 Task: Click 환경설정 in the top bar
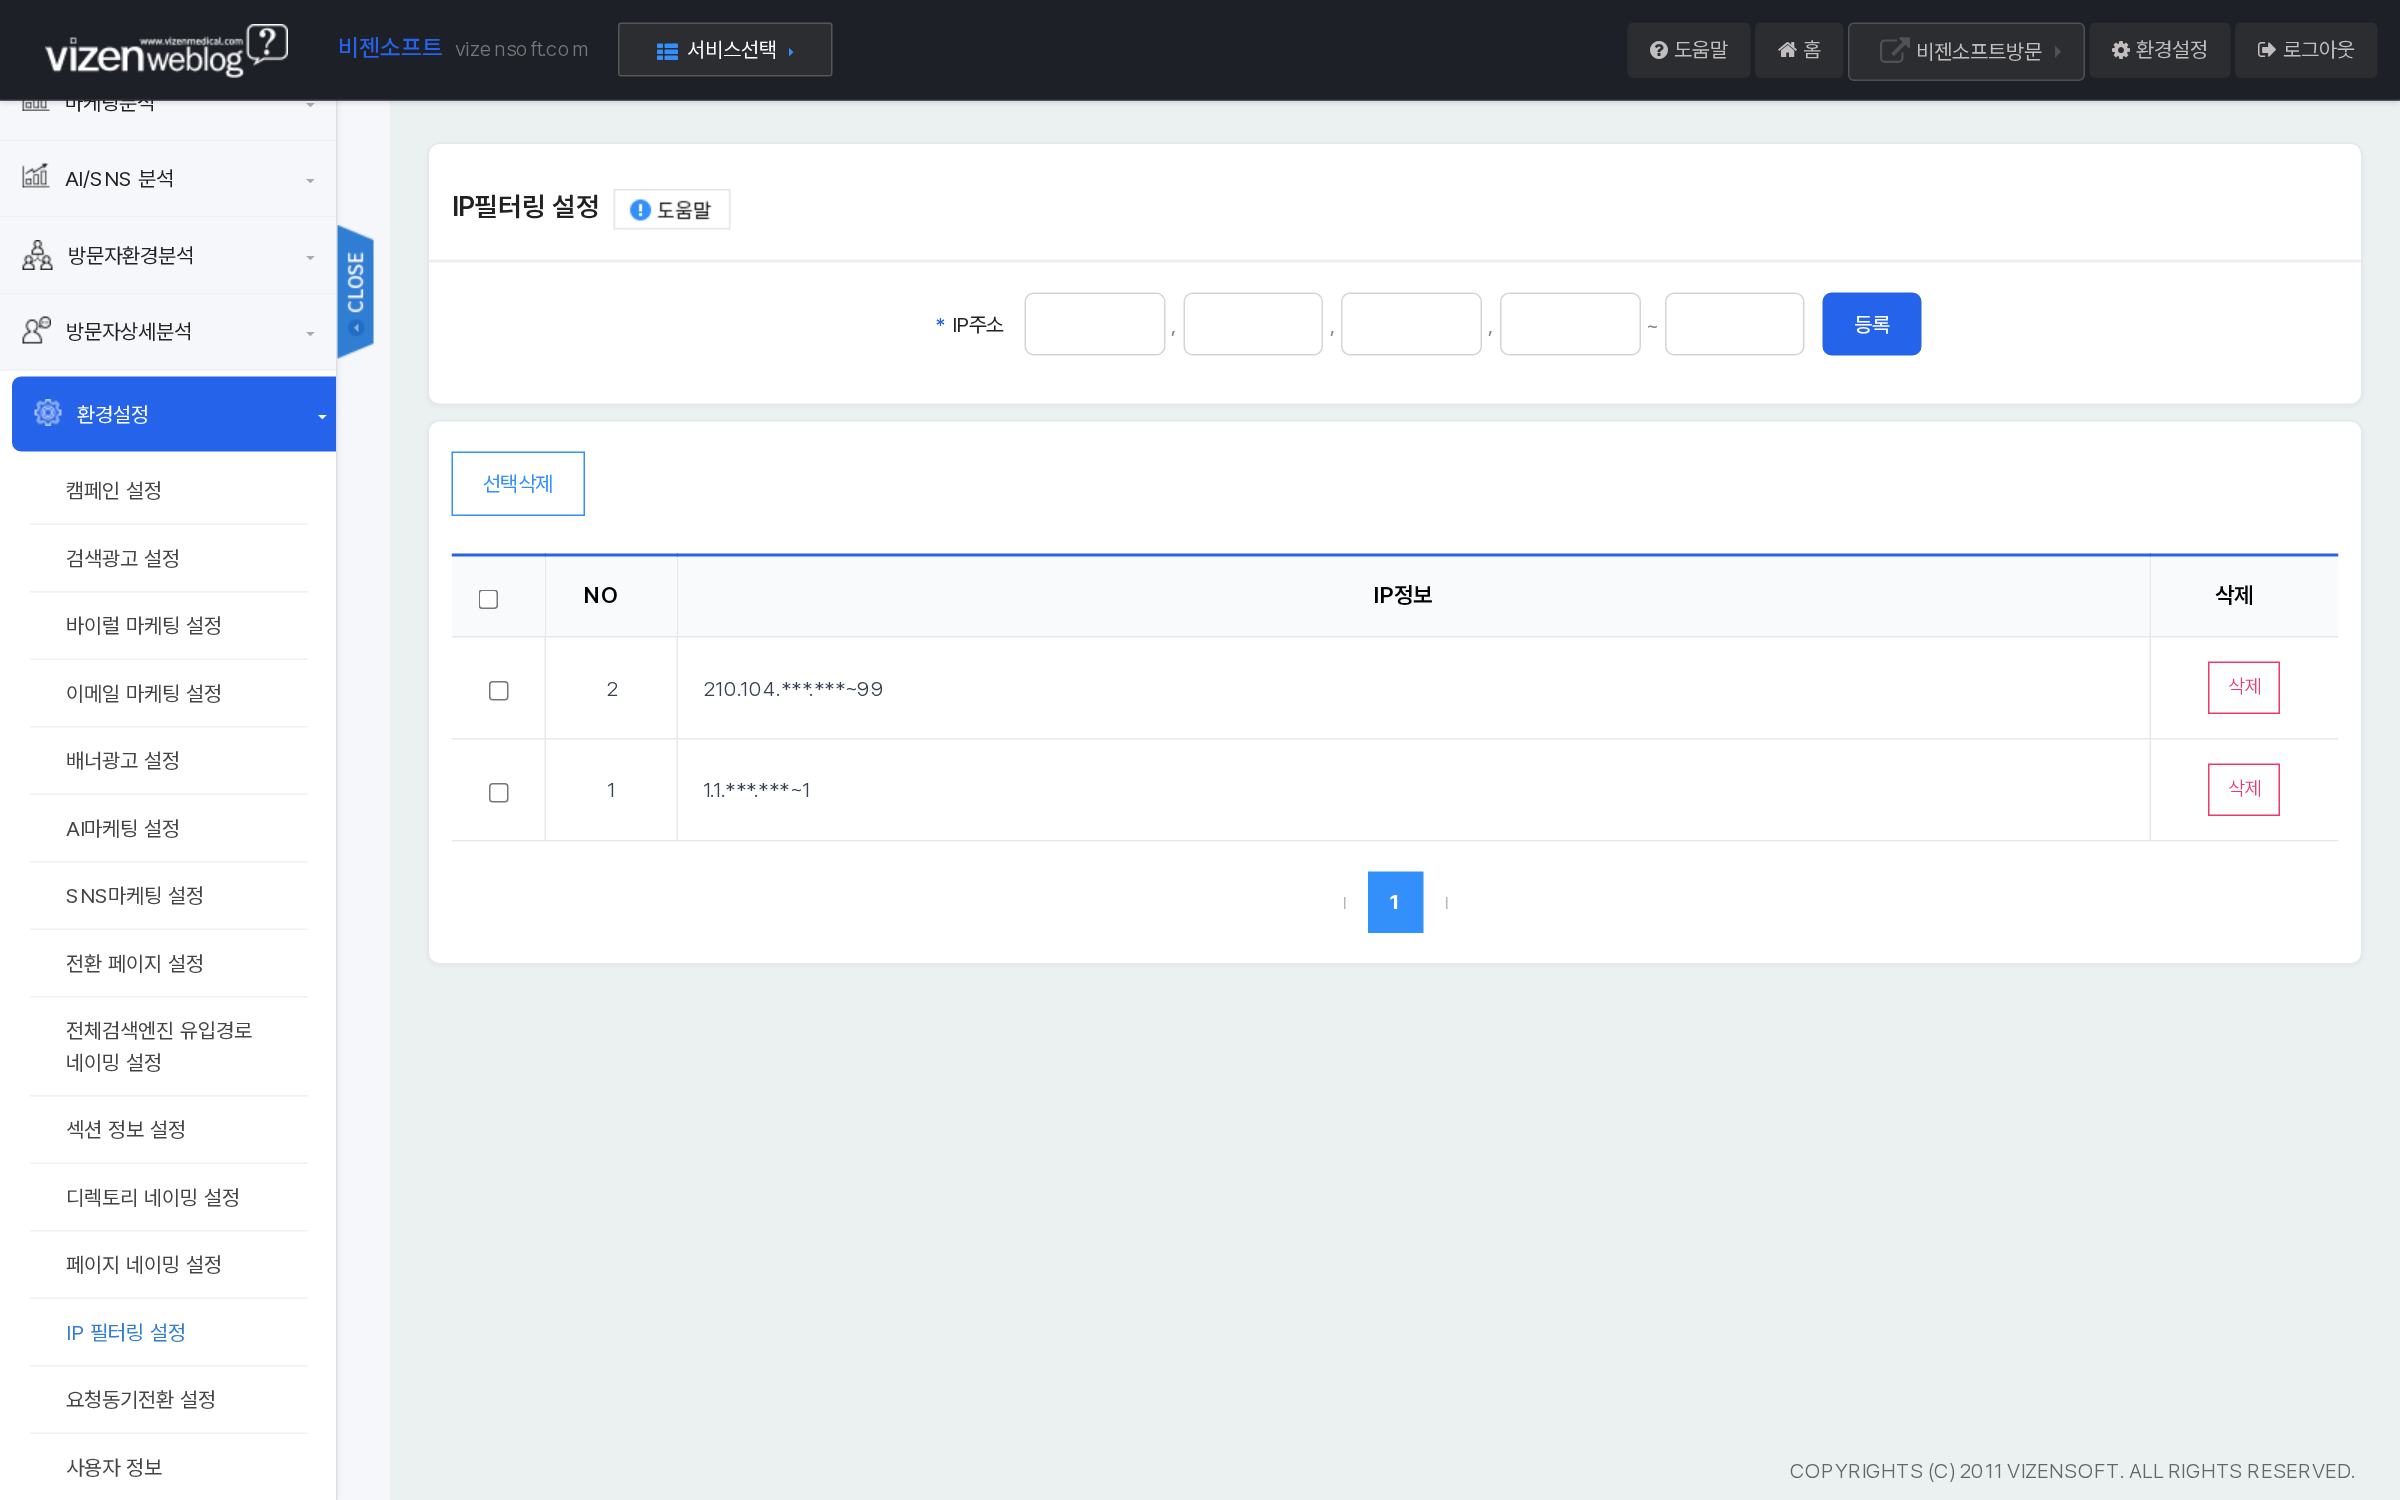(x=2159, y=50)
